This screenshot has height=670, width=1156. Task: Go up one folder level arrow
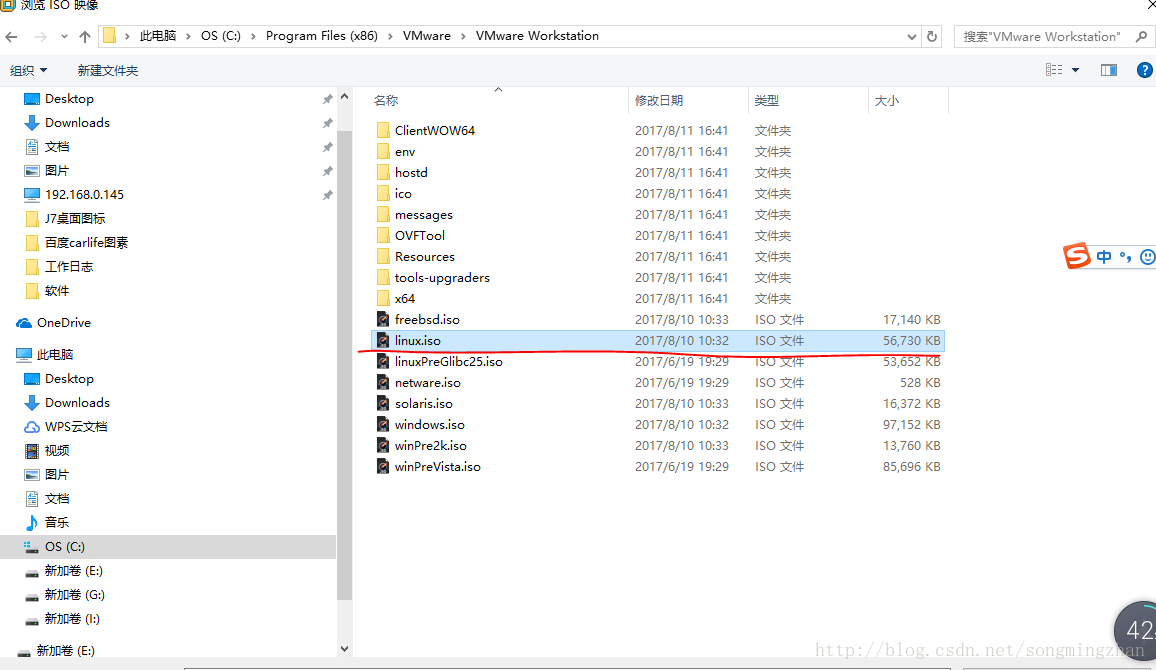click(x=85, y=37)
